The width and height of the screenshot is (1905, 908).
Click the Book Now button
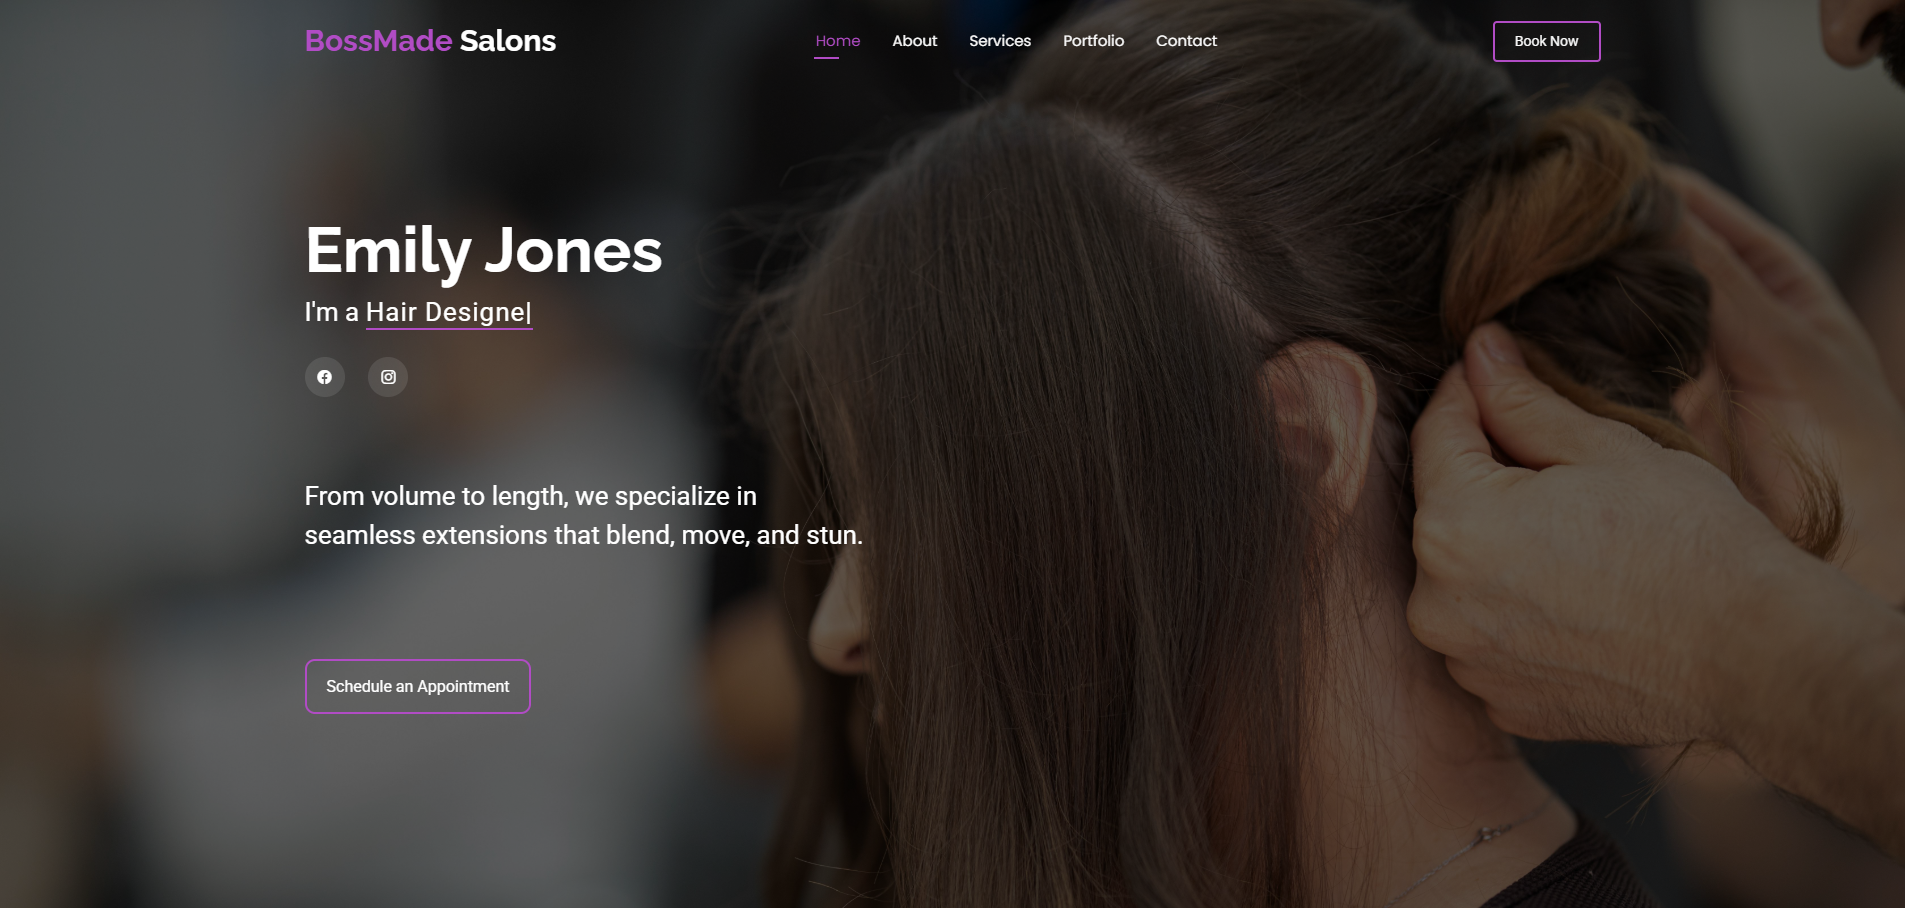1547,41
